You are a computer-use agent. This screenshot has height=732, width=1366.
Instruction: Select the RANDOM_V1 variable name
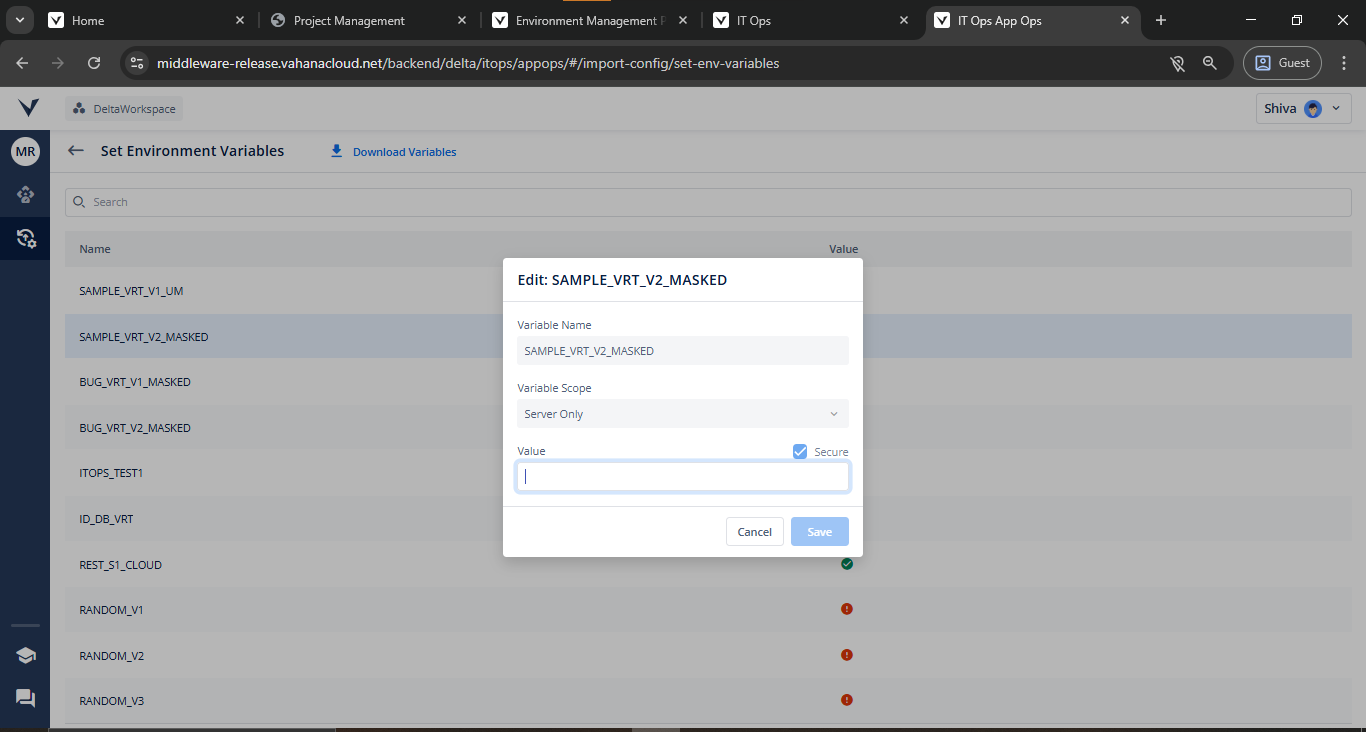click(x=111, y=610)
